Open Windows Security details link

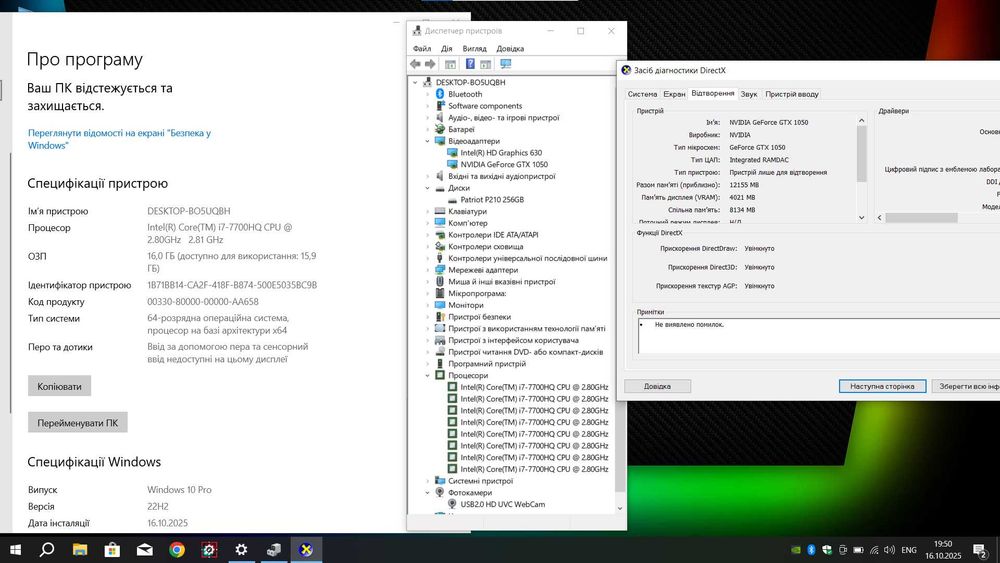pyautogui.click(x=119, y=139)
